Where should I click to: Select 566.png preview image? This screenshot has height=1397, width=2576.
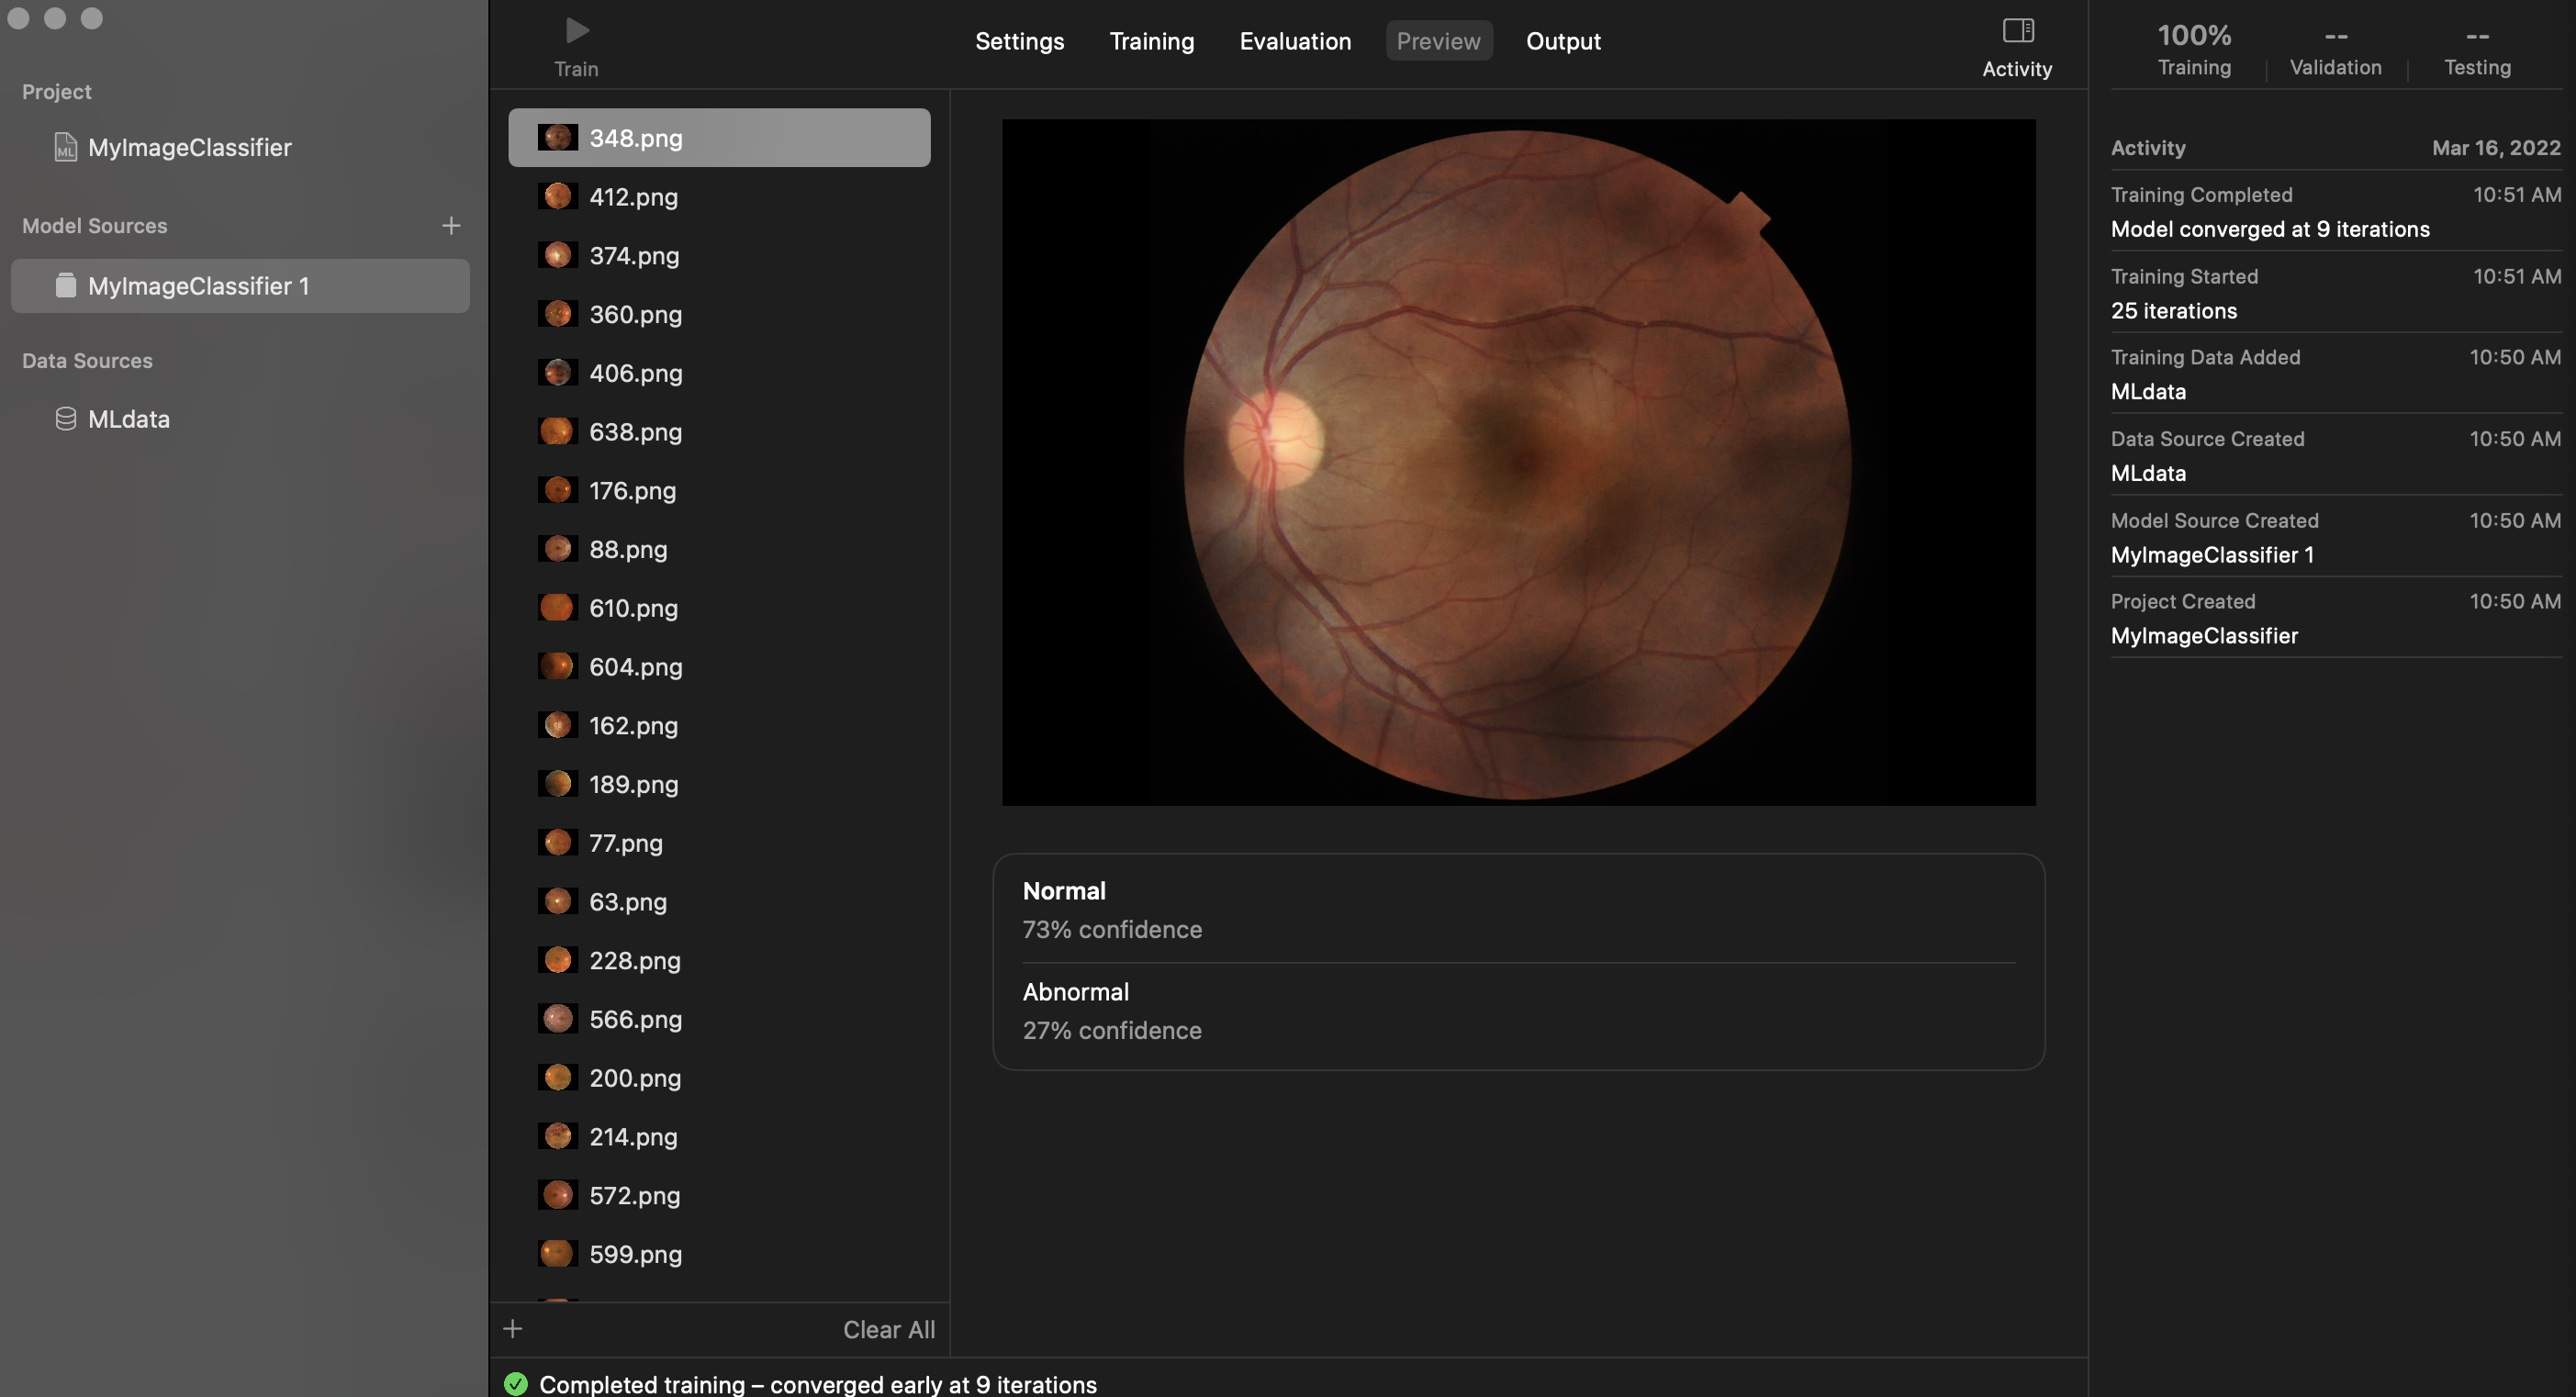coord(635,1019)
